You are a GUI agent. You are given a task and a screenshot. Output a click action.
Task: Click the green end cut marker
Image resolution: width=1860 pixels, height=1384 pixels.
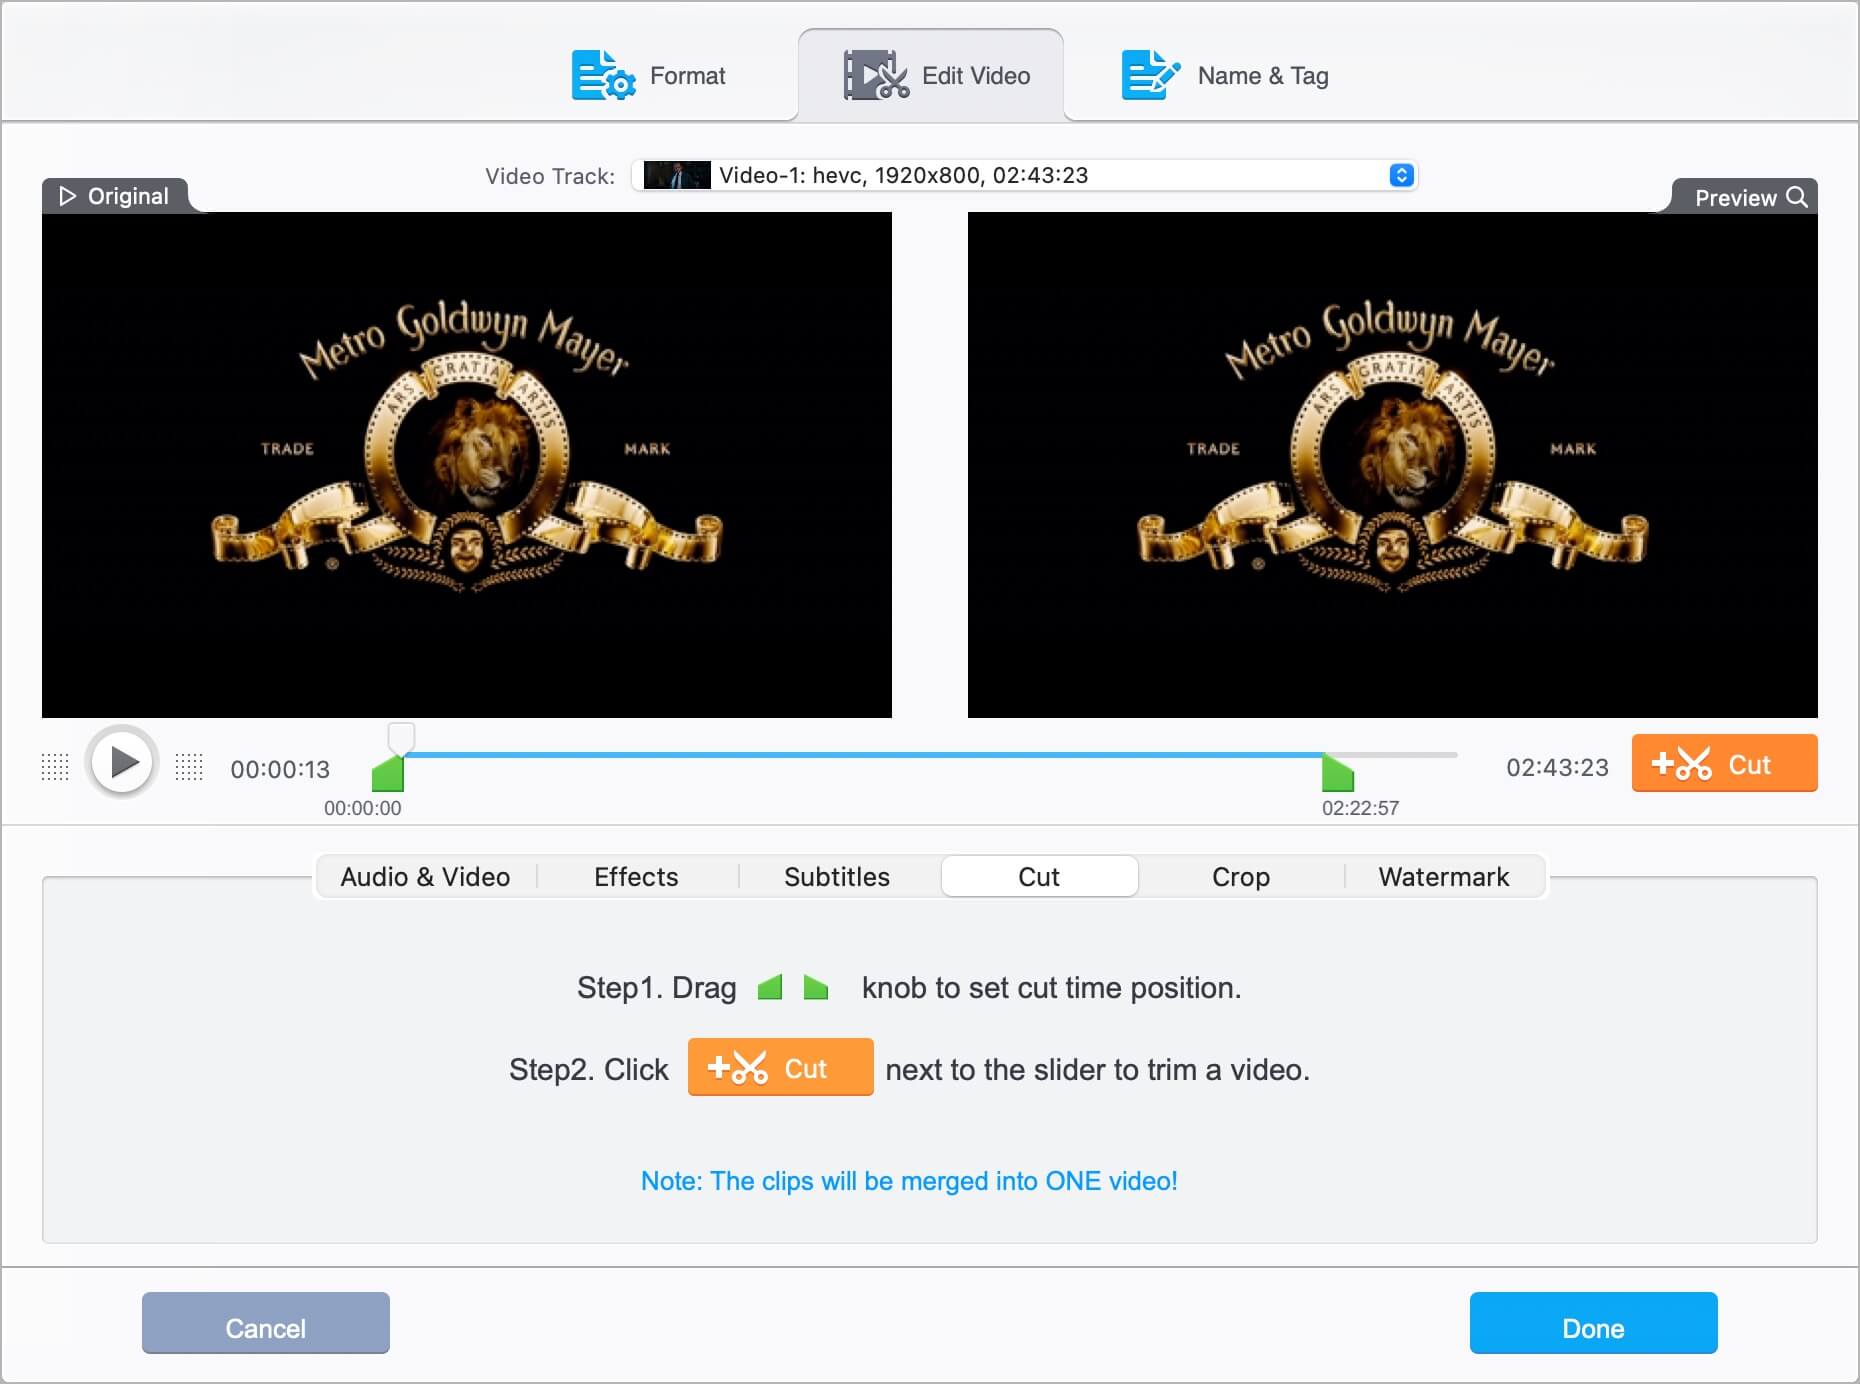click(x=1338, y=774)
